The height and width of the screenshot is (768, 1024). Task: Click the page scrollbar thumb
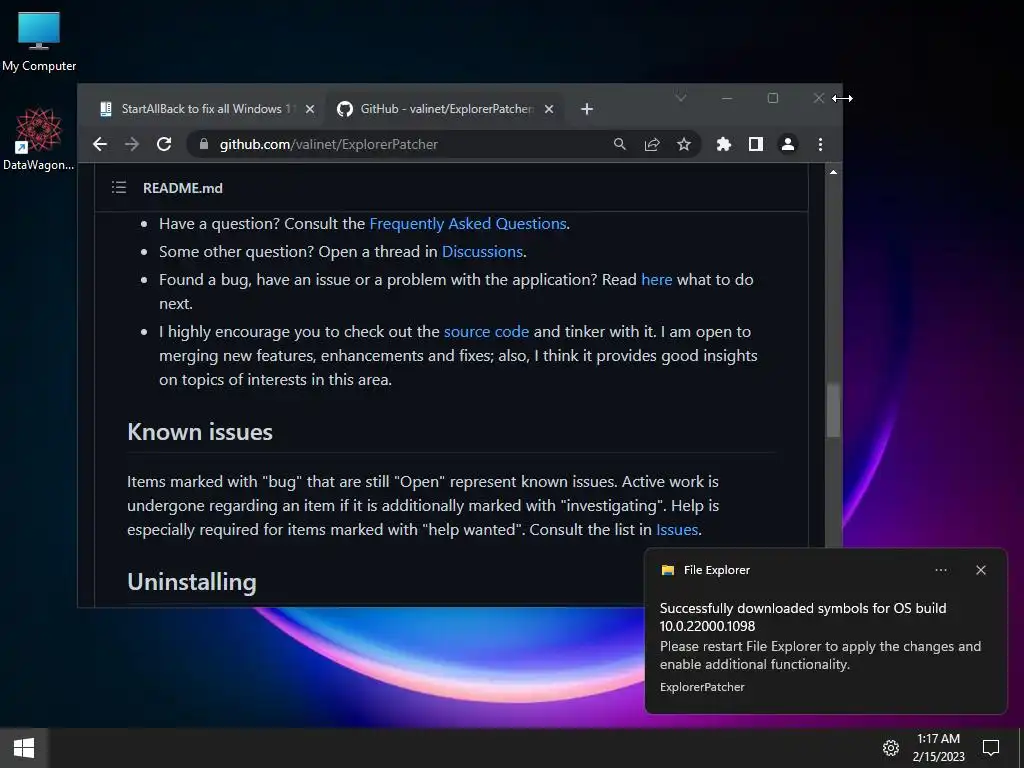click(833, 410)
